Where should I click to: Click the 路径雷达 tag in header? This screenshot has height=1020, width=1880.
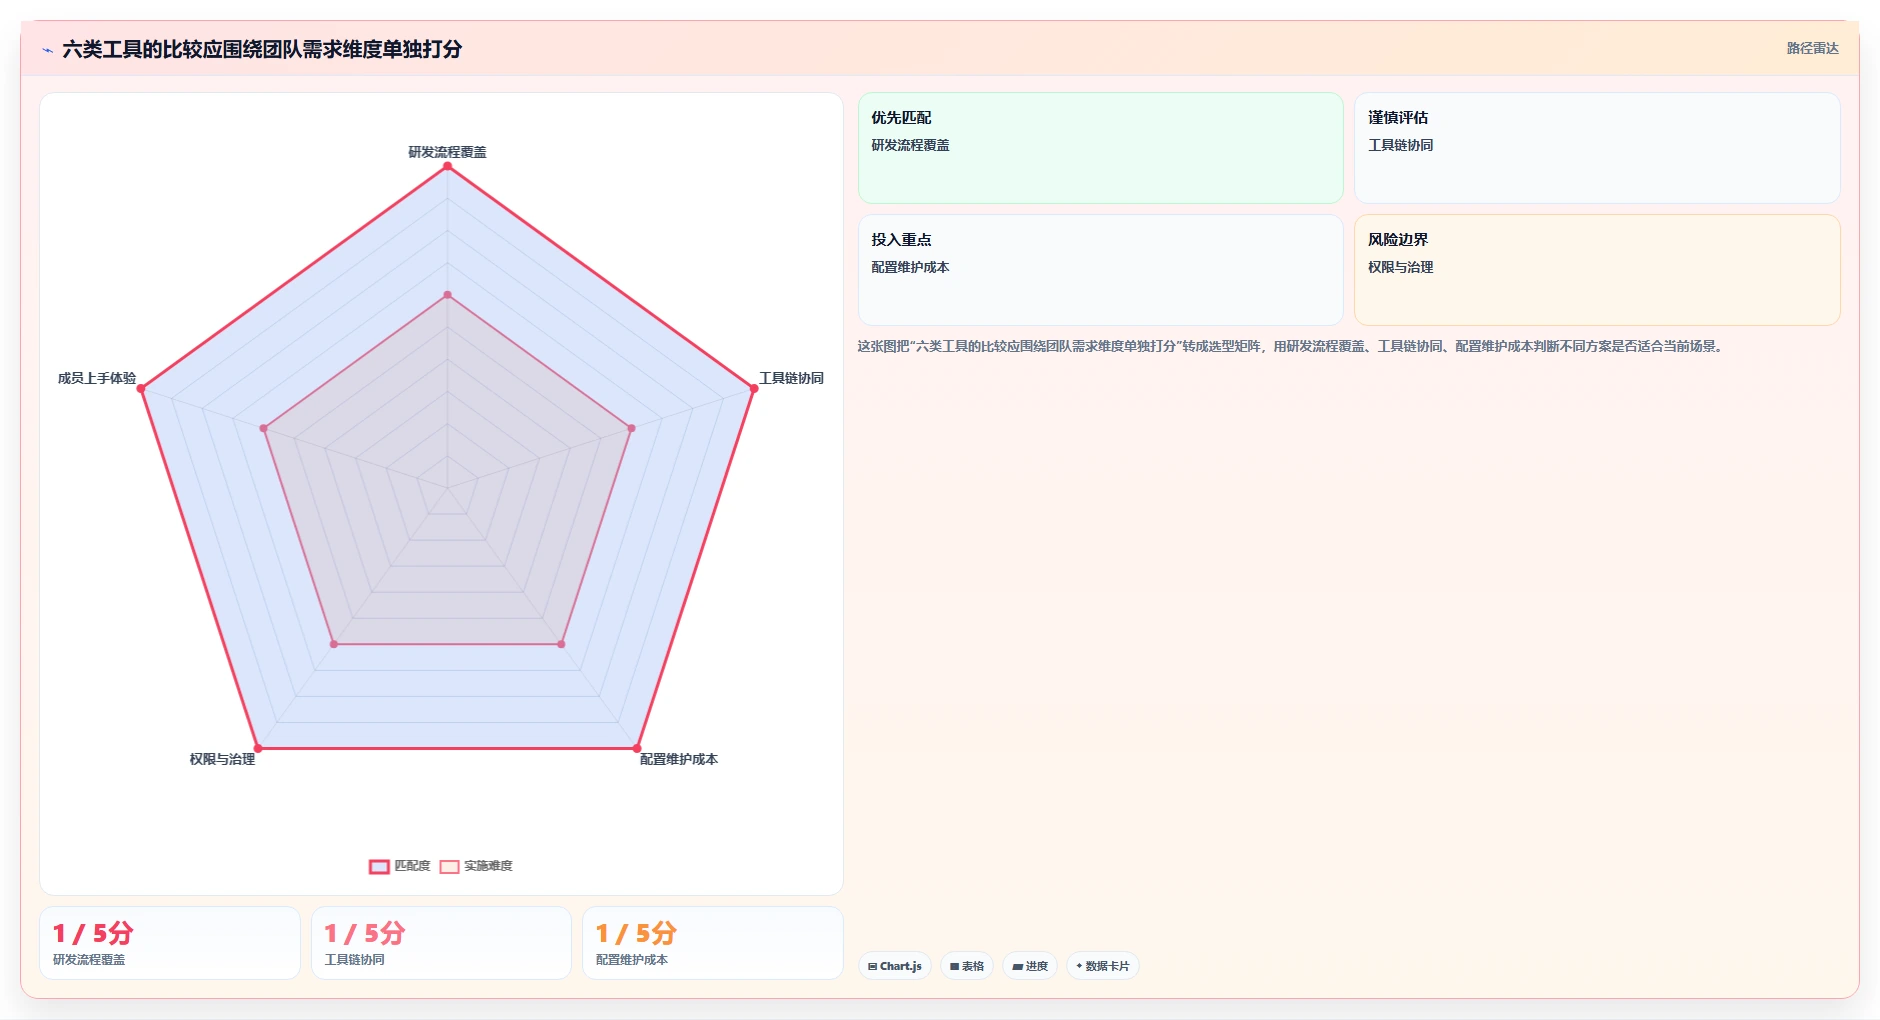pyautogui.click(x=1812, y=48)
